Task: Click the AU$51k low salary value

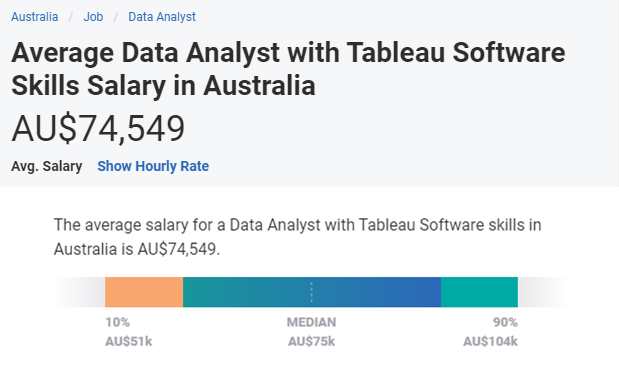Action: point(128,341)
